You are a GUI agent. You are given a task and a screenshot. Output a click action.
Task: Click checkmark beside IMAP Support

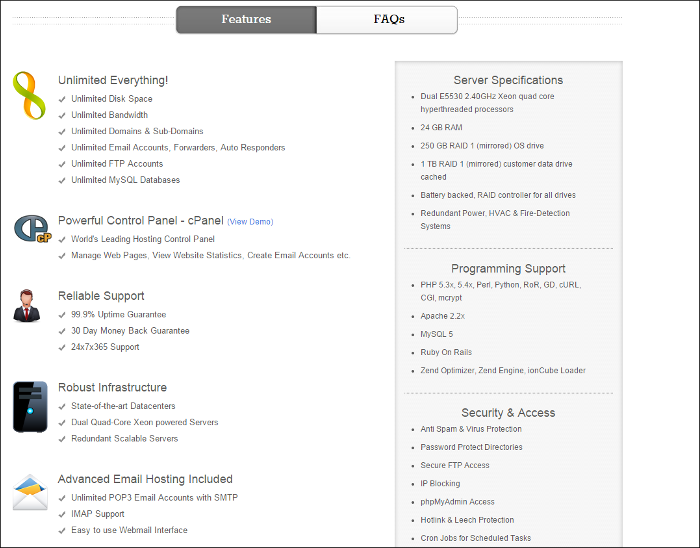pos(63,514)
